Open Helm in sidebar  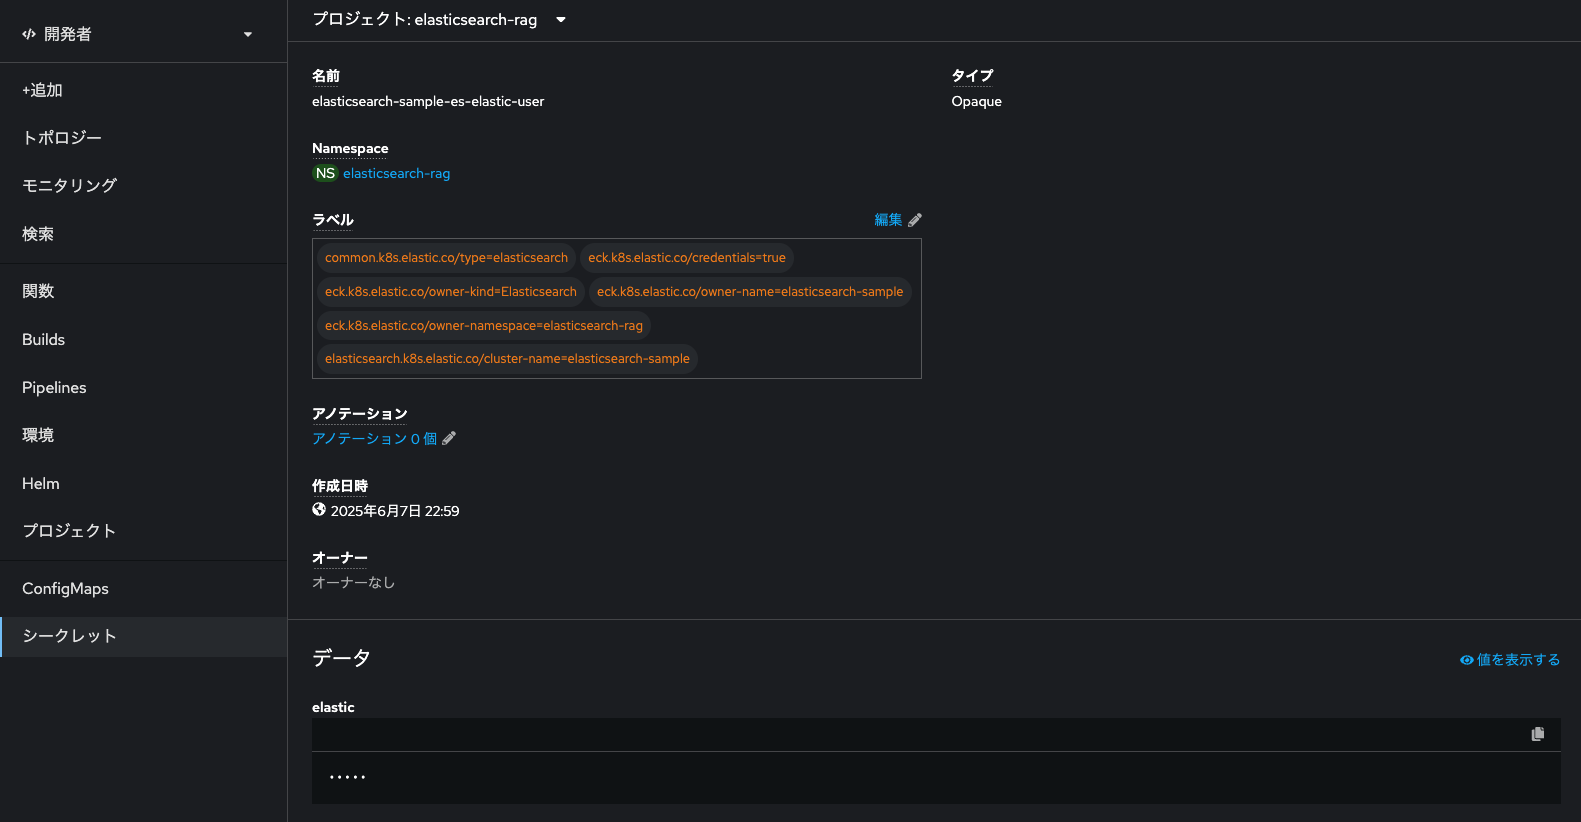coord(143,483)
